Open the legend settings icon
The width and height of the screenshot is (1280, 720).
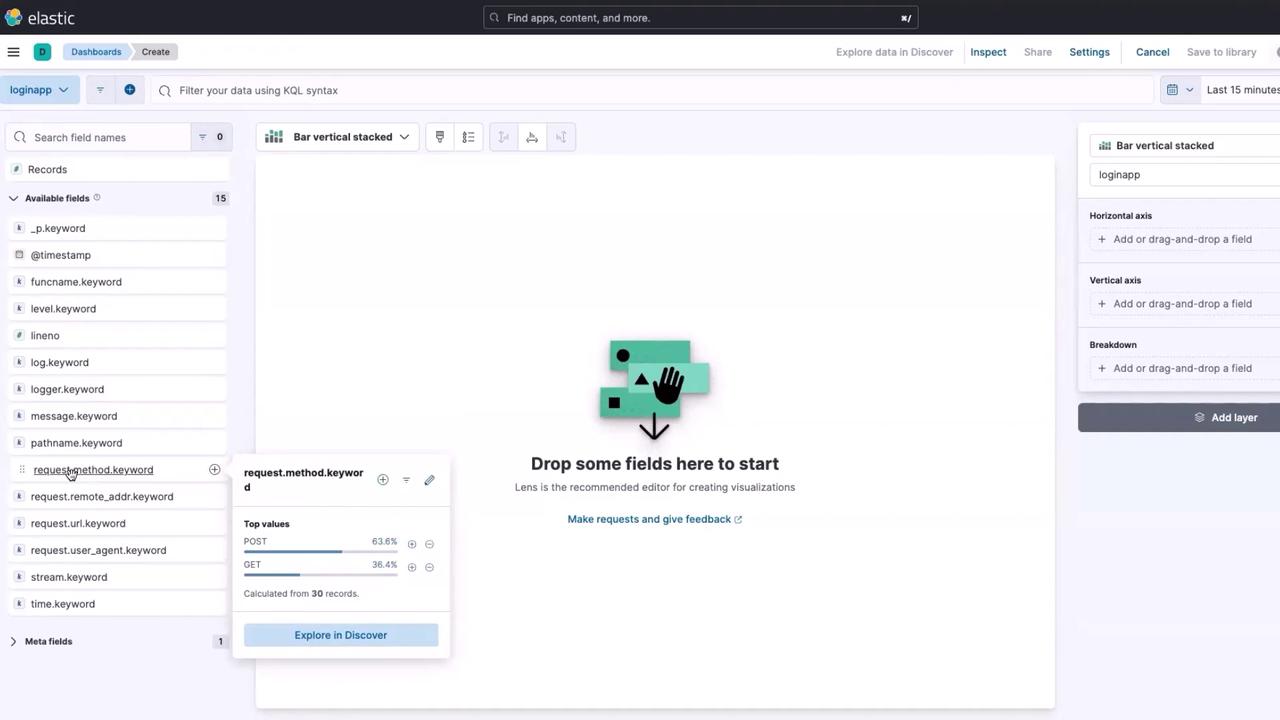click(468, 137)
